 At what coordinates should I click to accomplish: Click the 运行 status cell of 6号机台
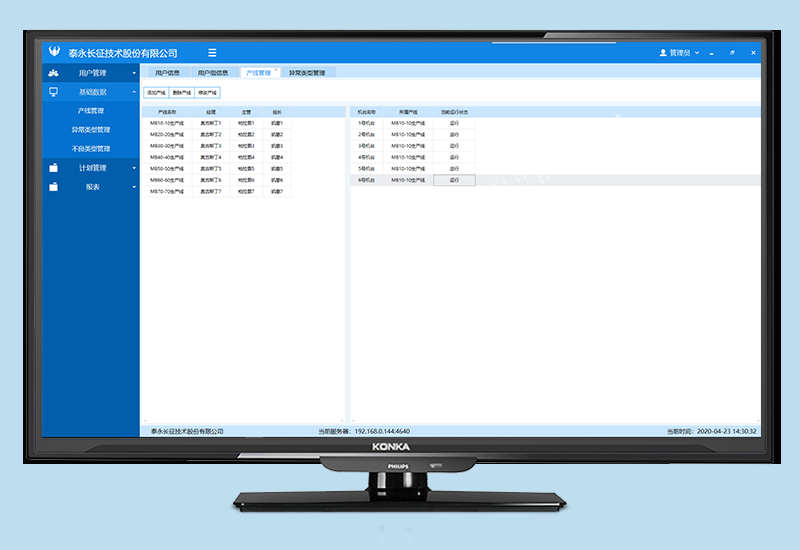454,180
